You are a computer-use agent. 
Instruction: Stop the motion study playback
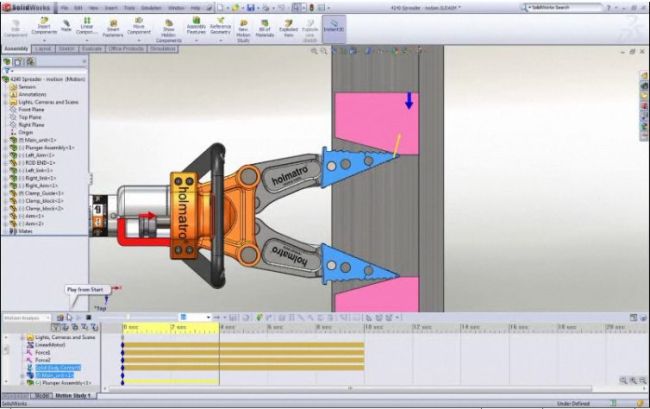pos(88,317)
